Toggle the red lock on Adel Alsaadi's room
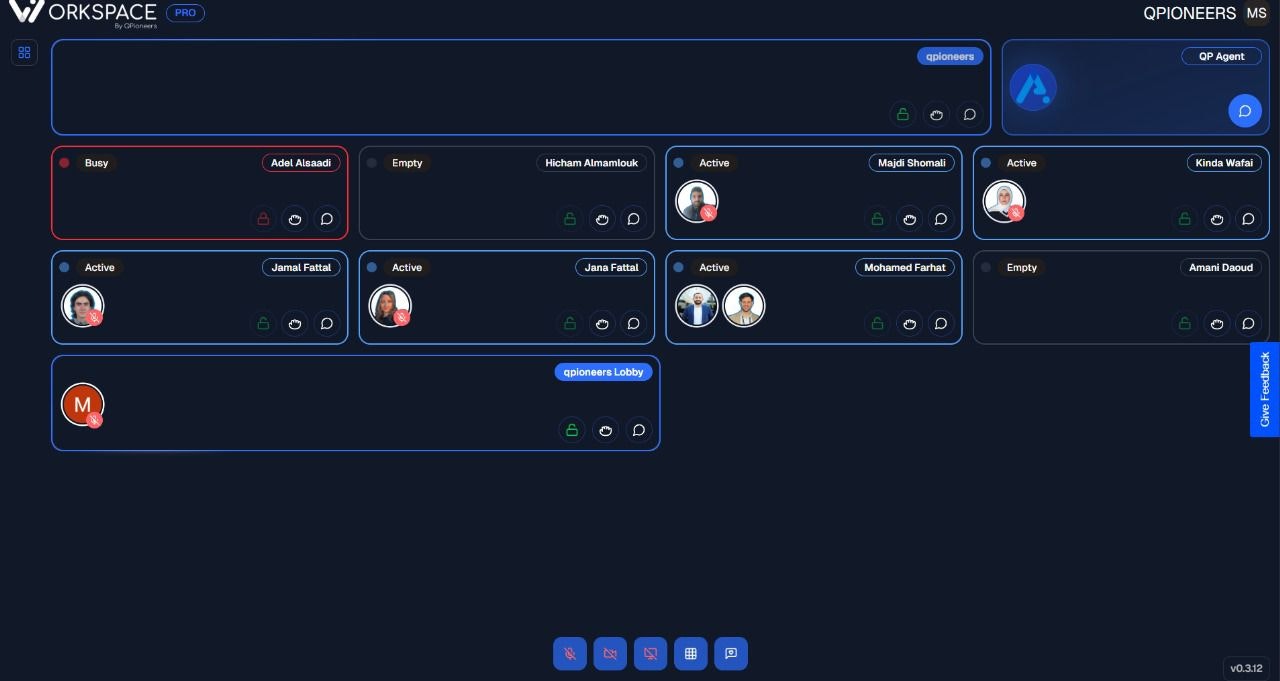 [x=263, y=219]
